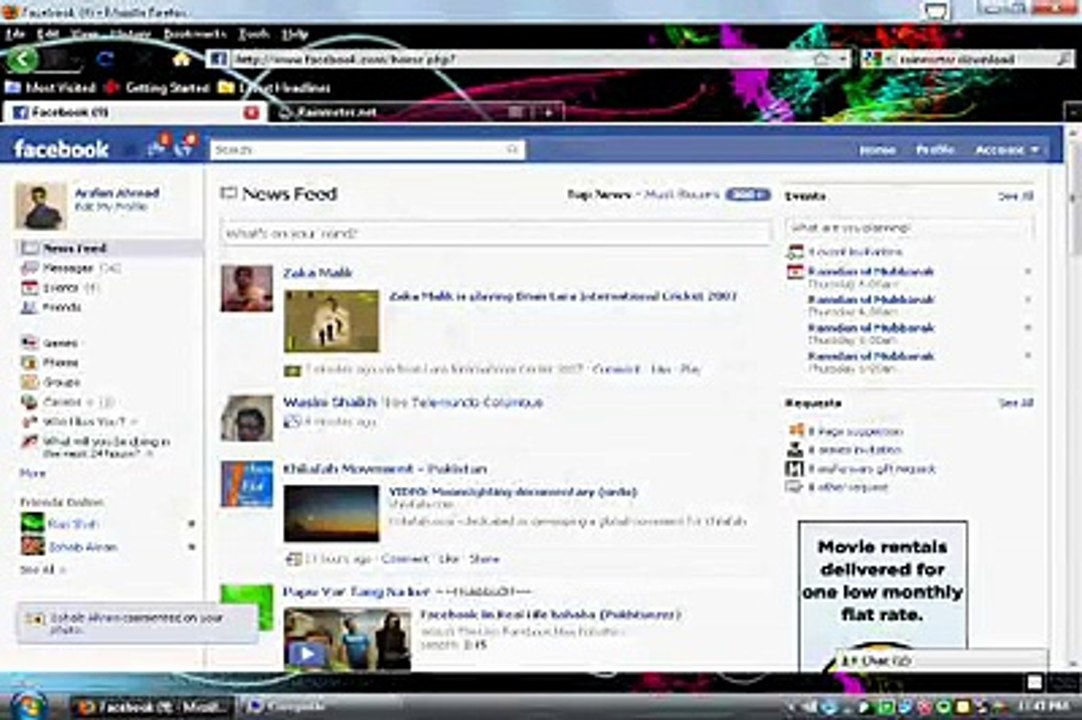
Task: Reload the page with the refresh icon
Action: click(x=105, y=59)
